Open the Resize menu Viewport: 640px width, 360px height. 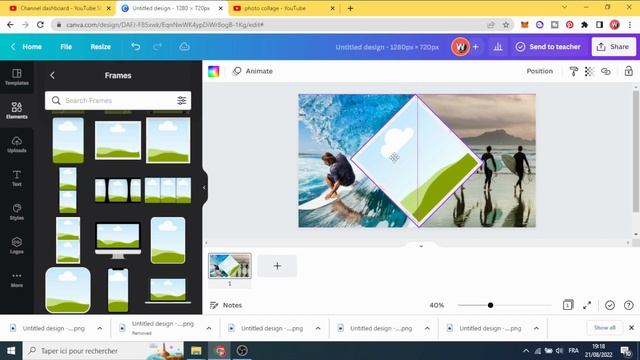click(100, 47)
